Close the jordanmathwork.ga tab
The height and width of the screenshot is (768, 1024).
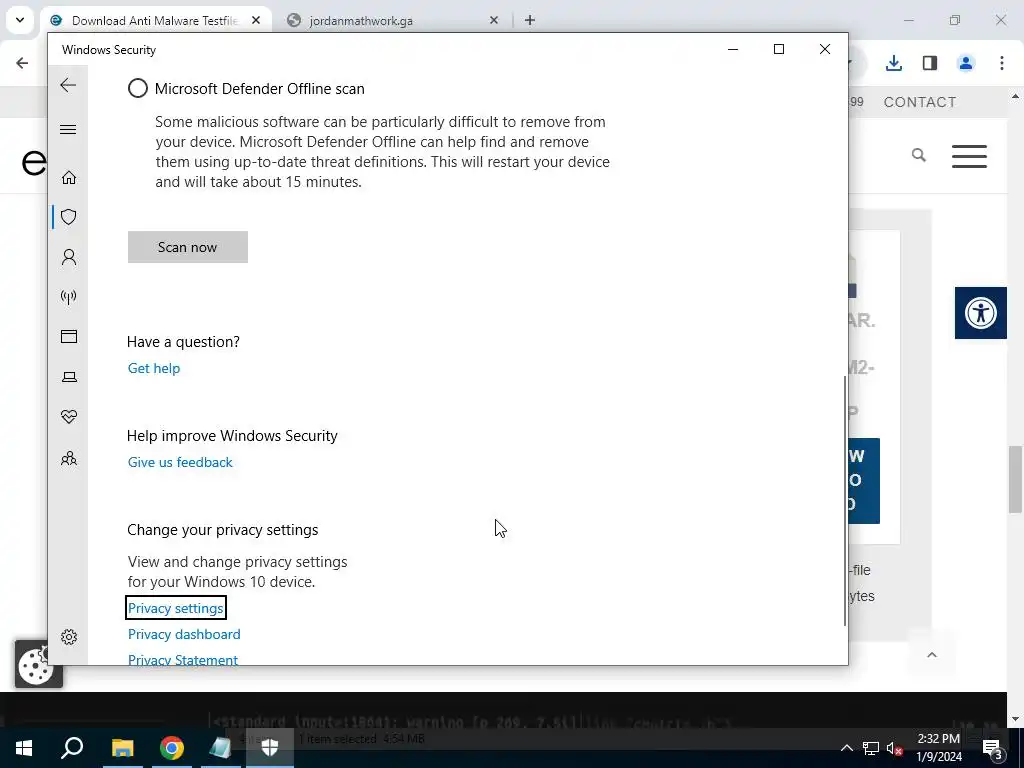tap(494, 21)
